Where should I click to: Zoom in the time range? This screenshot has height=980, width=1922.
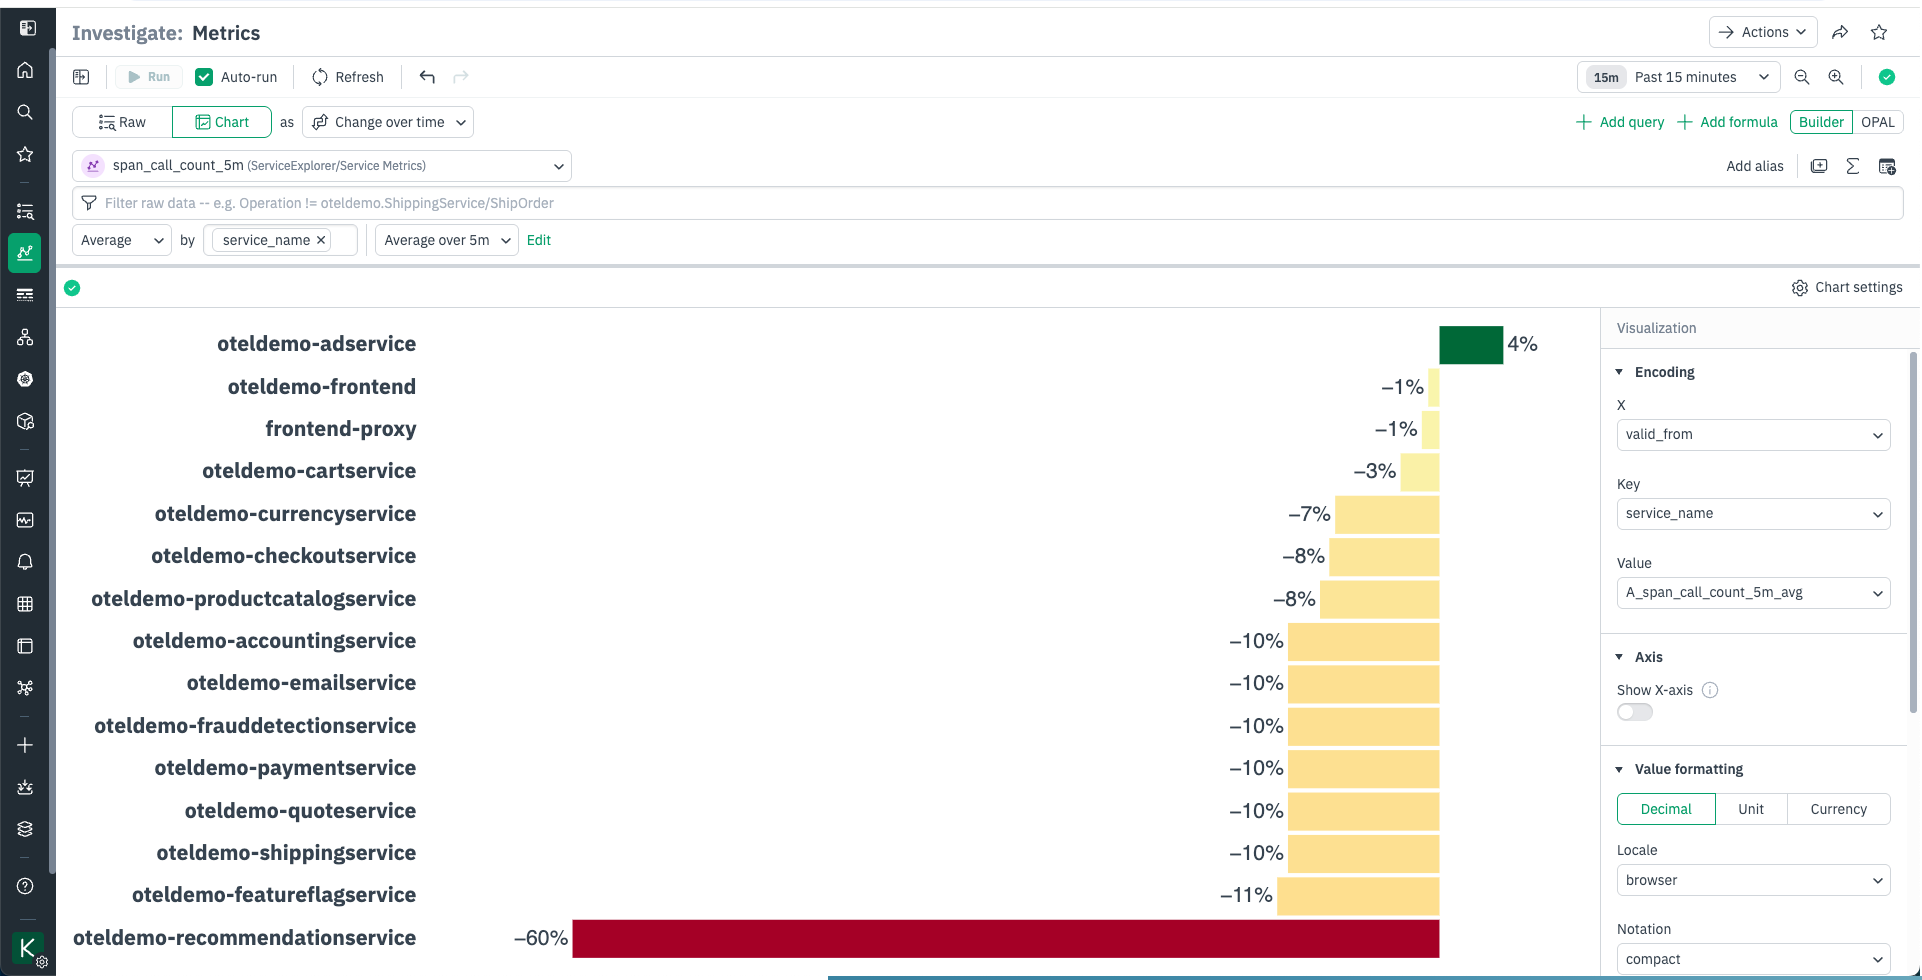coord(1836,77)
